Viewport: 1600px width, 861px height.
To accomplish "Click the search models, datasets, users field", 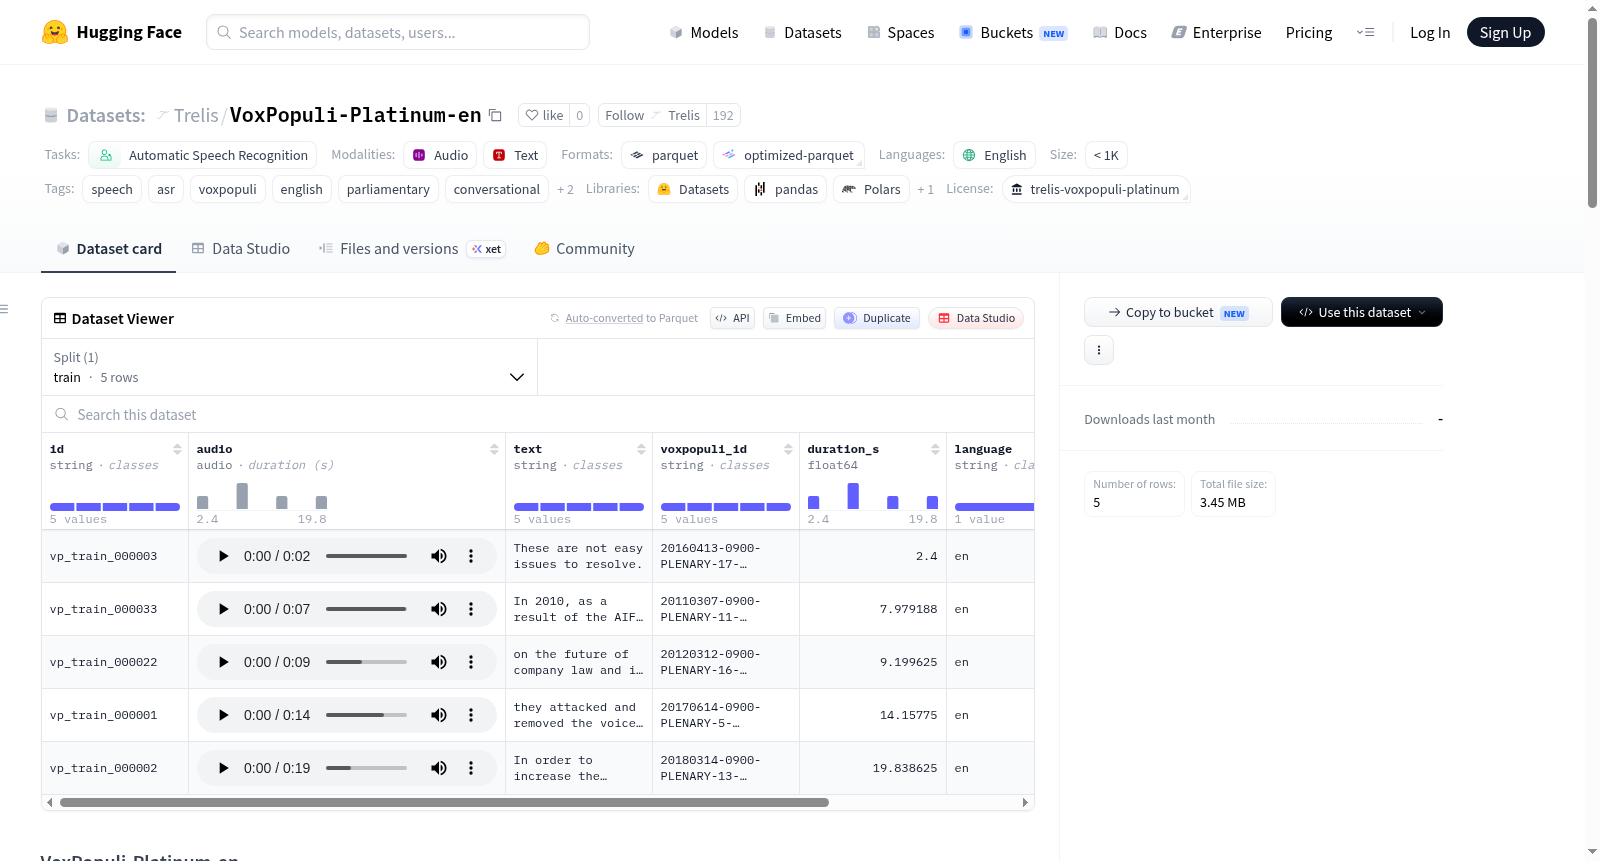I will pyautogui.click(x=398, y=32).
